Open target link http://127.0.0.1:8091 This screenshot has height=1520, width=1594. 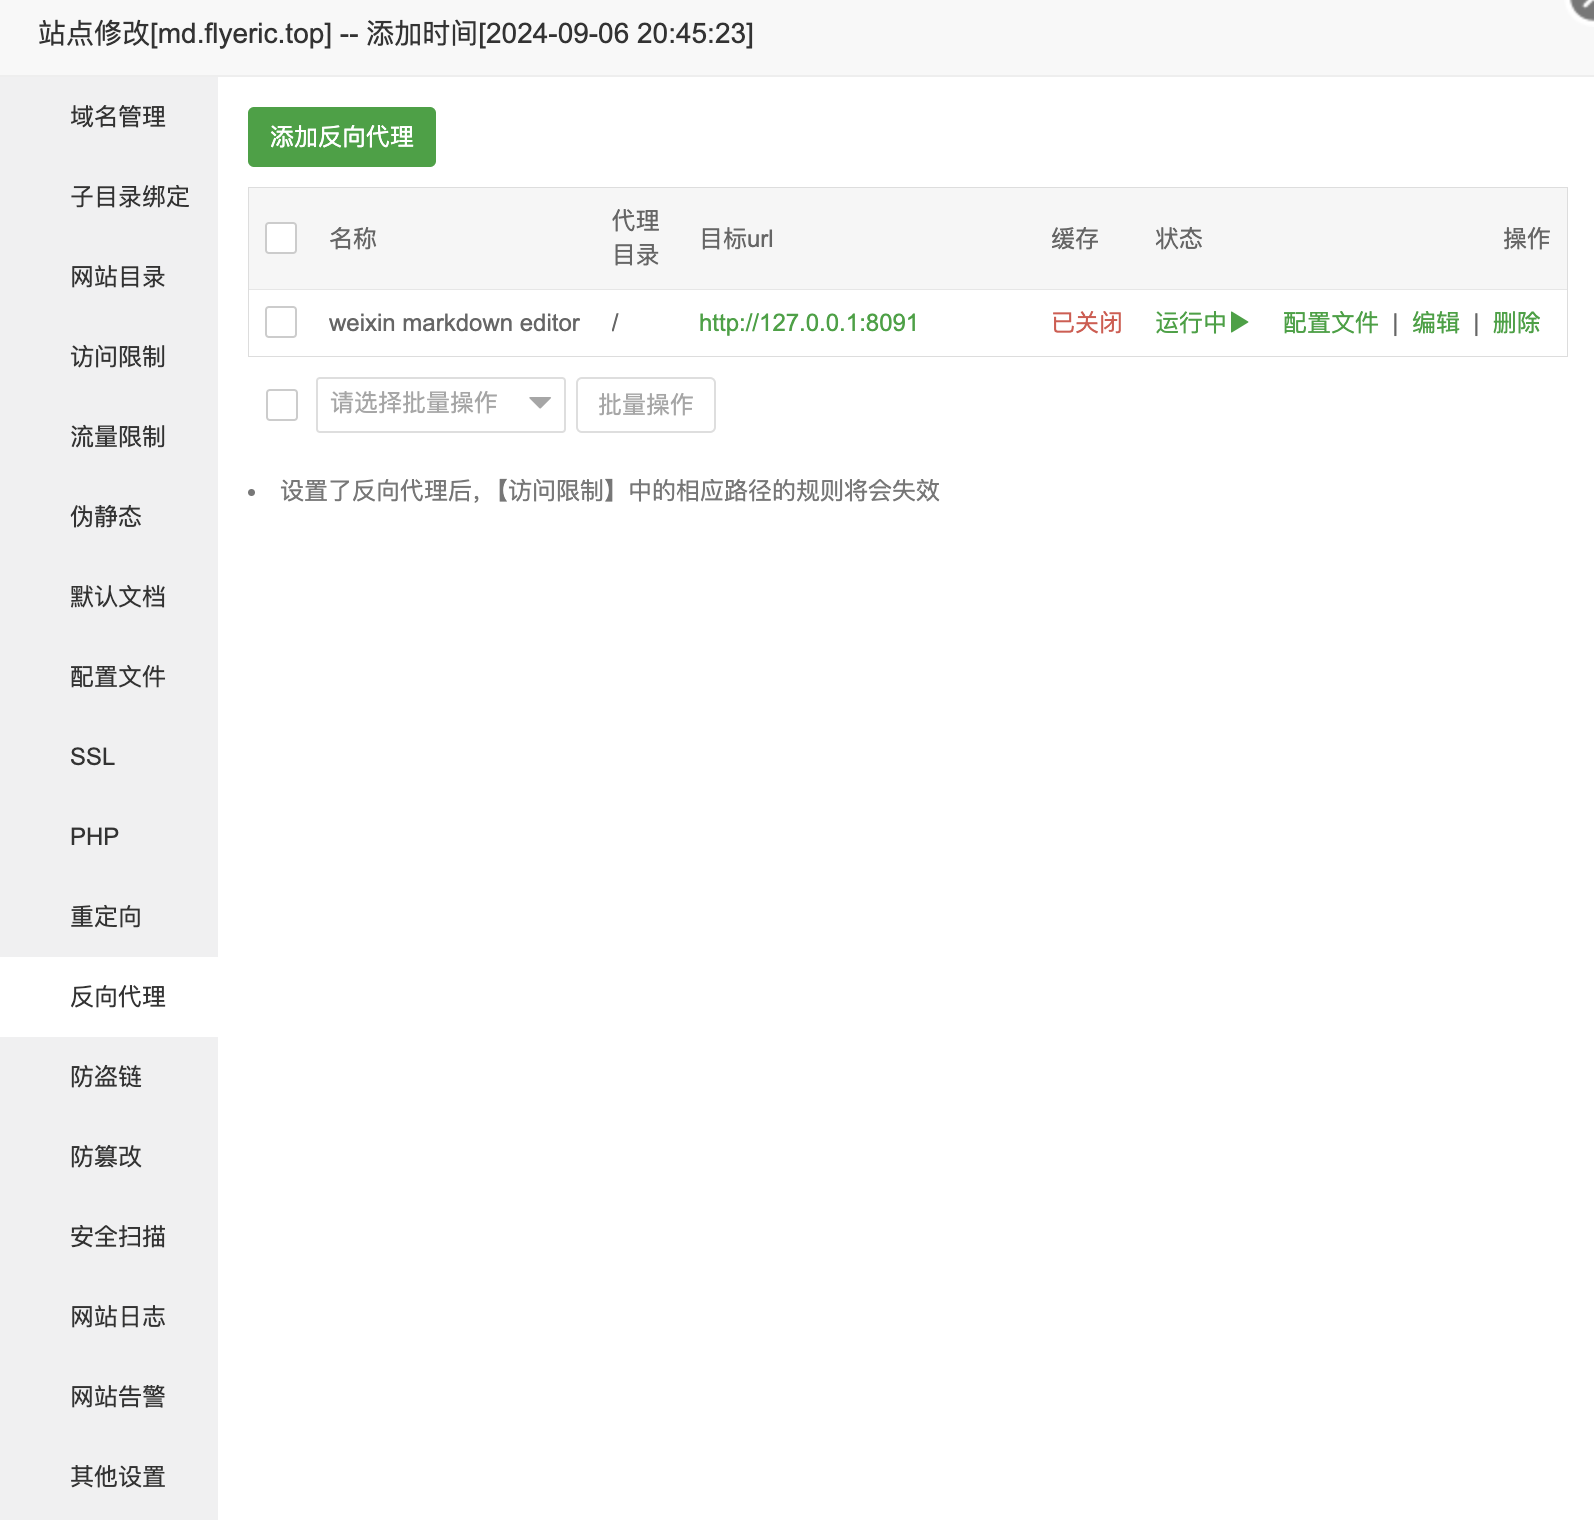(x=808, y=323)
